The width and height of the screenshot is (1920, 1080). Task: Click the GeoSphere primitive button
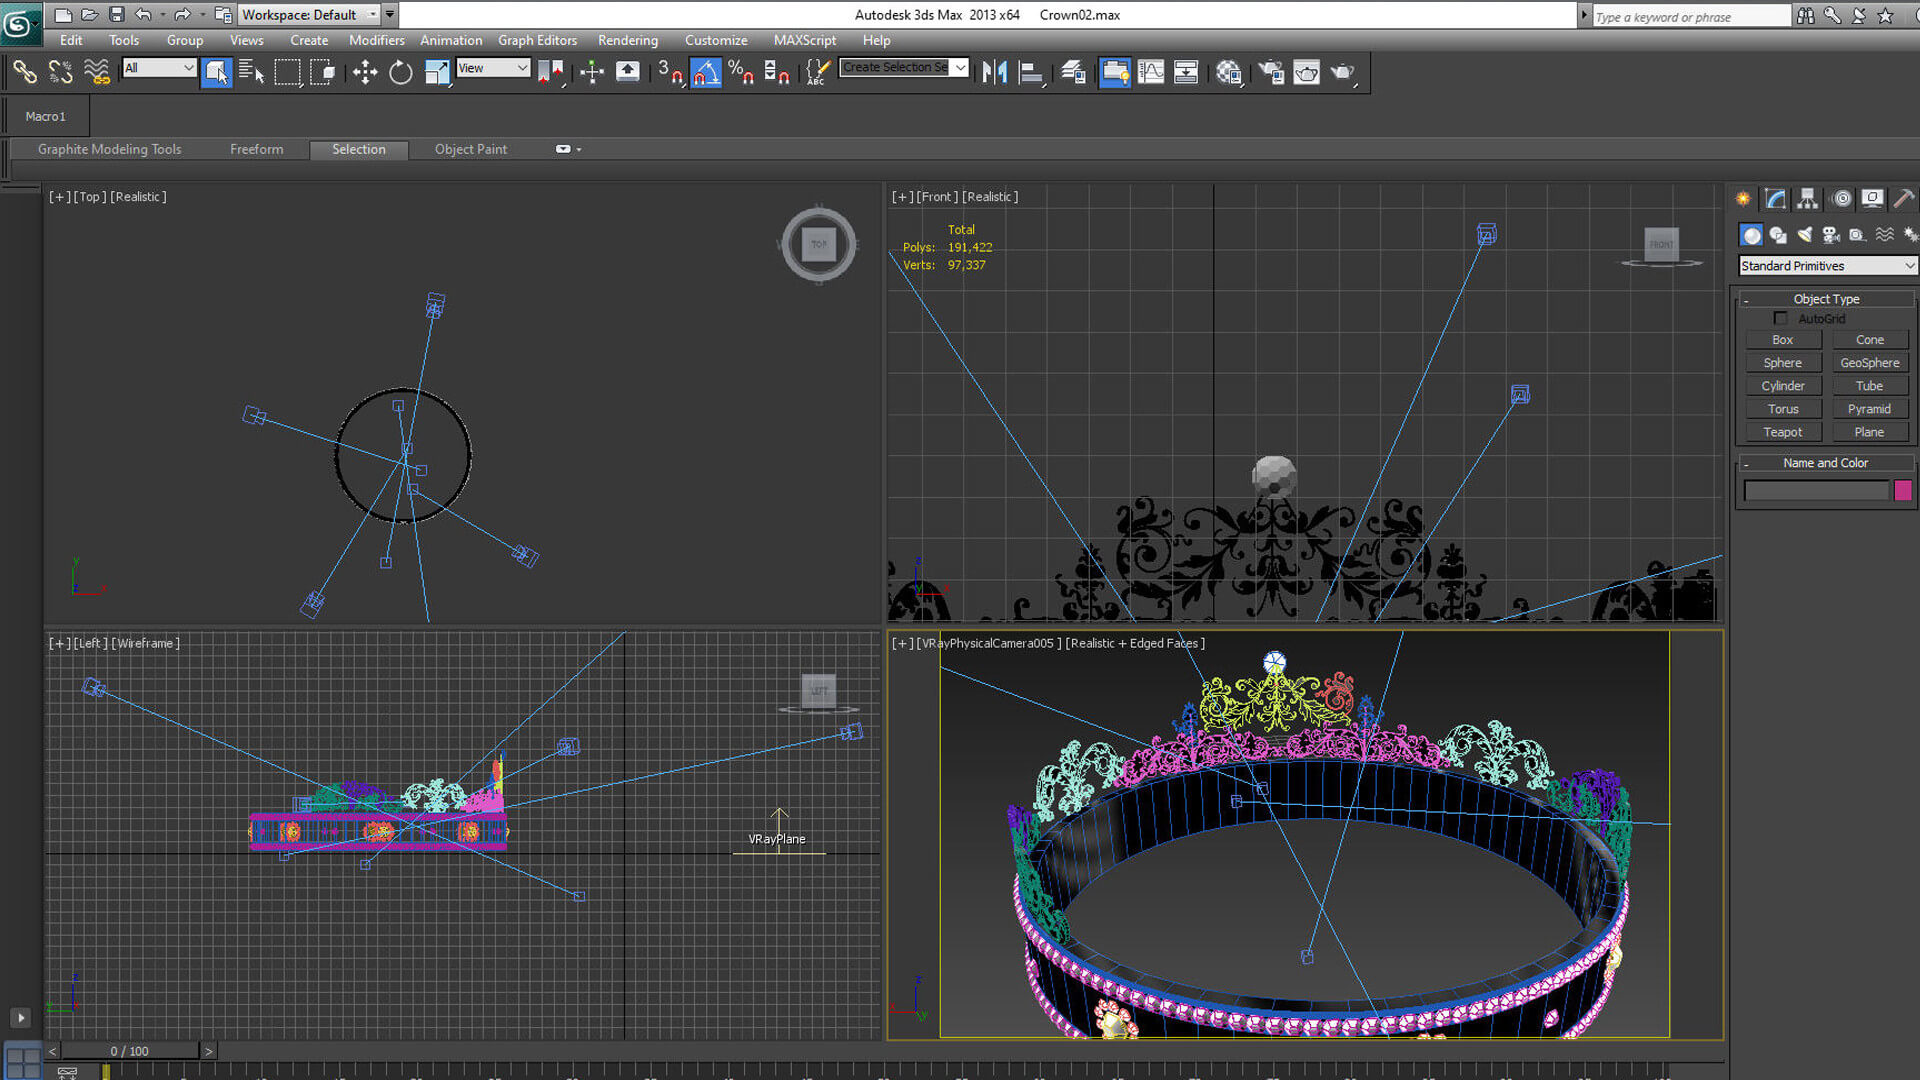1869,363
